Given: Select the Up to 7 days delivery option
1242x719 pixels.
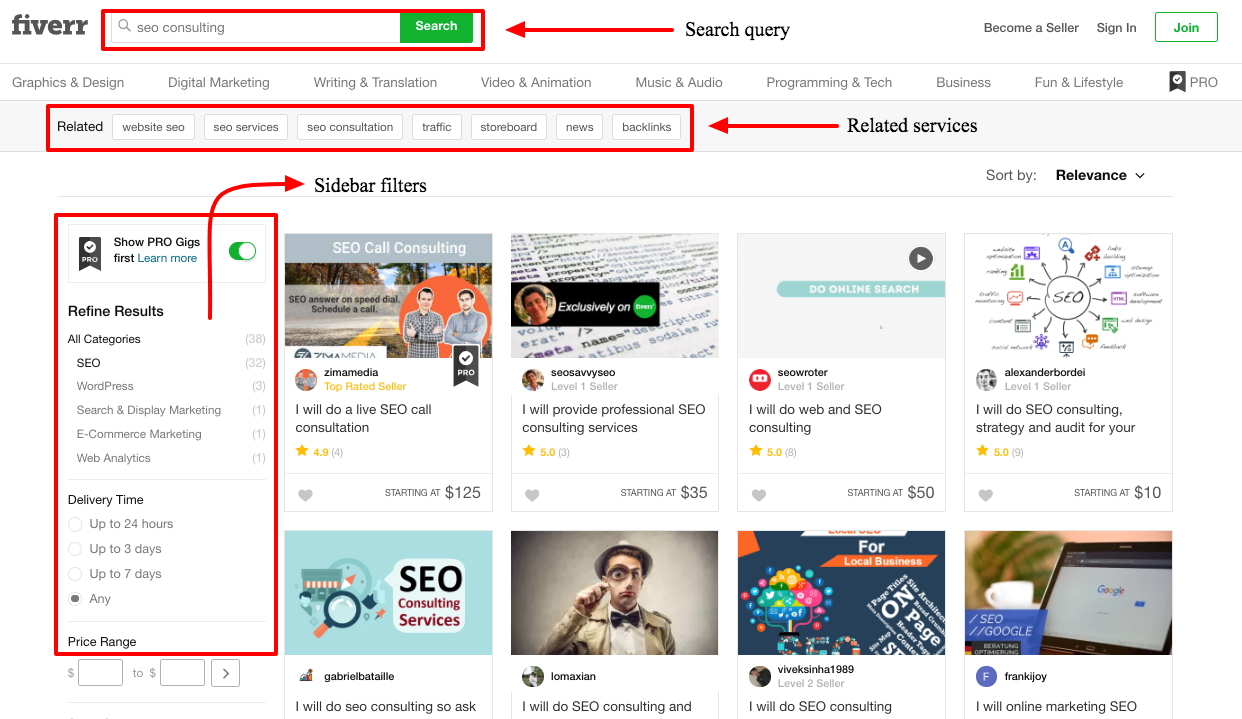Looking at the screenshot, I should pos(76,573).
